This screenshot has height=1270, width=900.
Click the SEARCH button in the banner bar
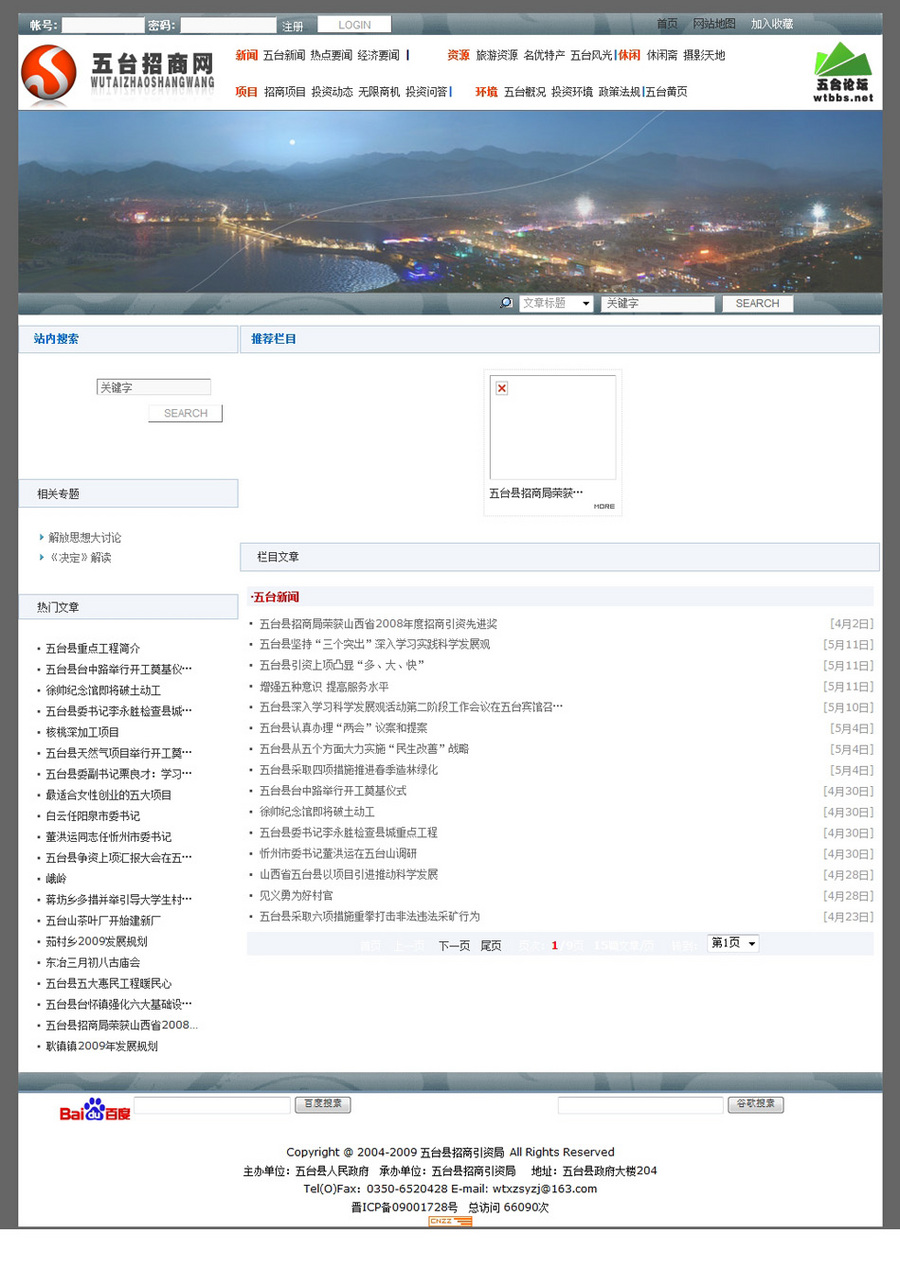[757, 303]
